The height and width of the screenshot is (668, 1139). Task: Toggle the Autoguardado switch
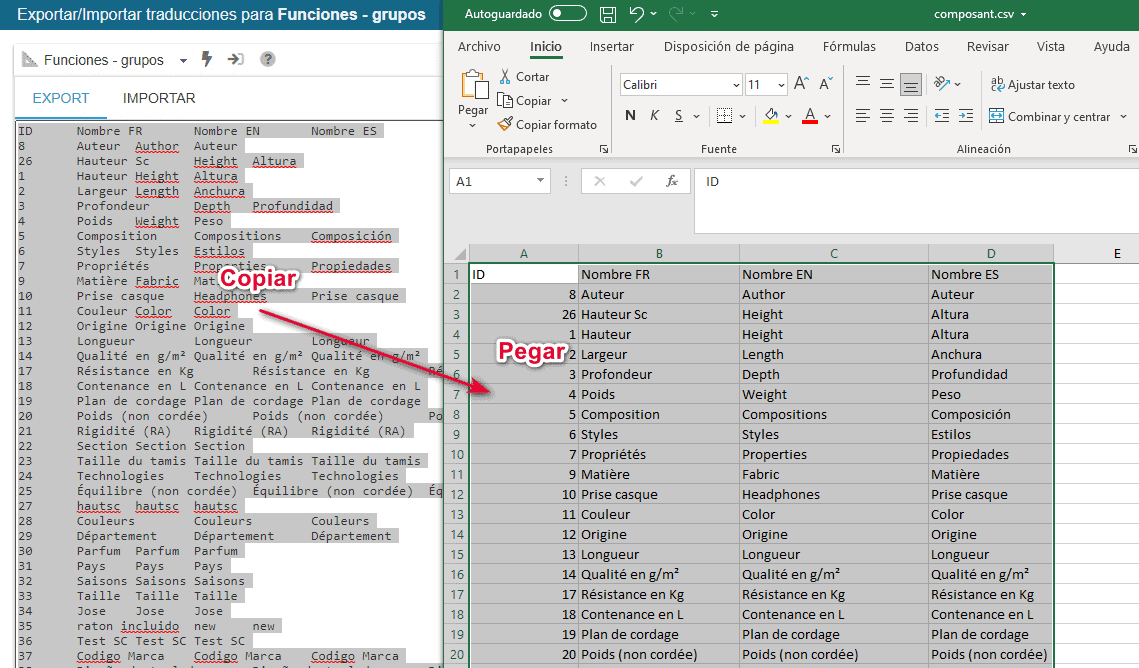pyautogui.click(x=568, y=14)
